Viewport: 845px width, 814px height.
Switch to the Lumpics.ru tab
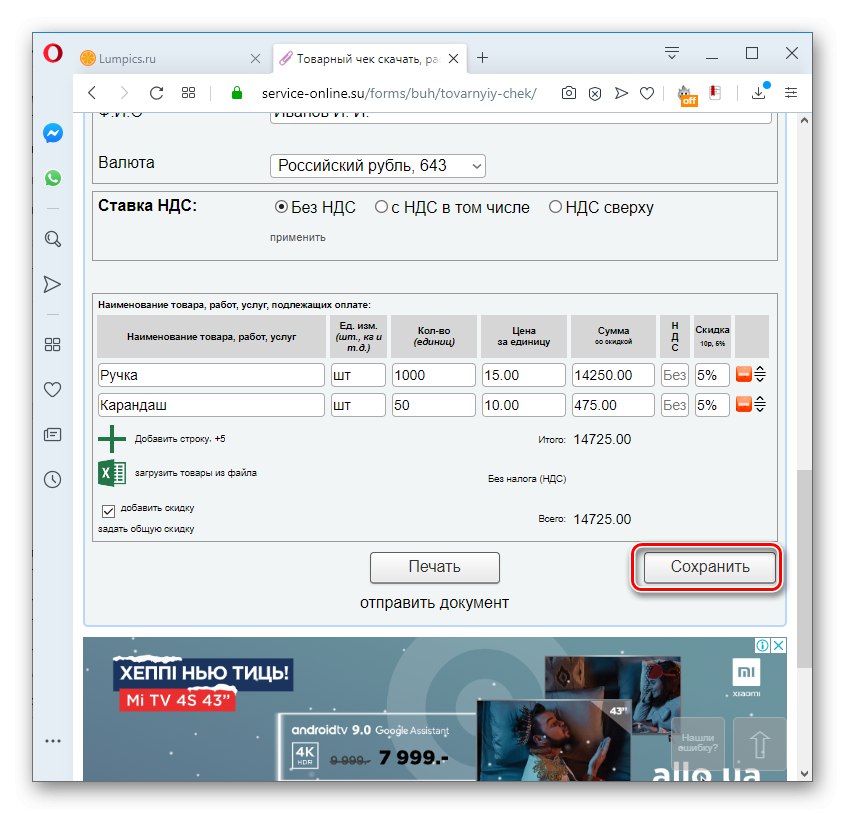click(171, 58)
